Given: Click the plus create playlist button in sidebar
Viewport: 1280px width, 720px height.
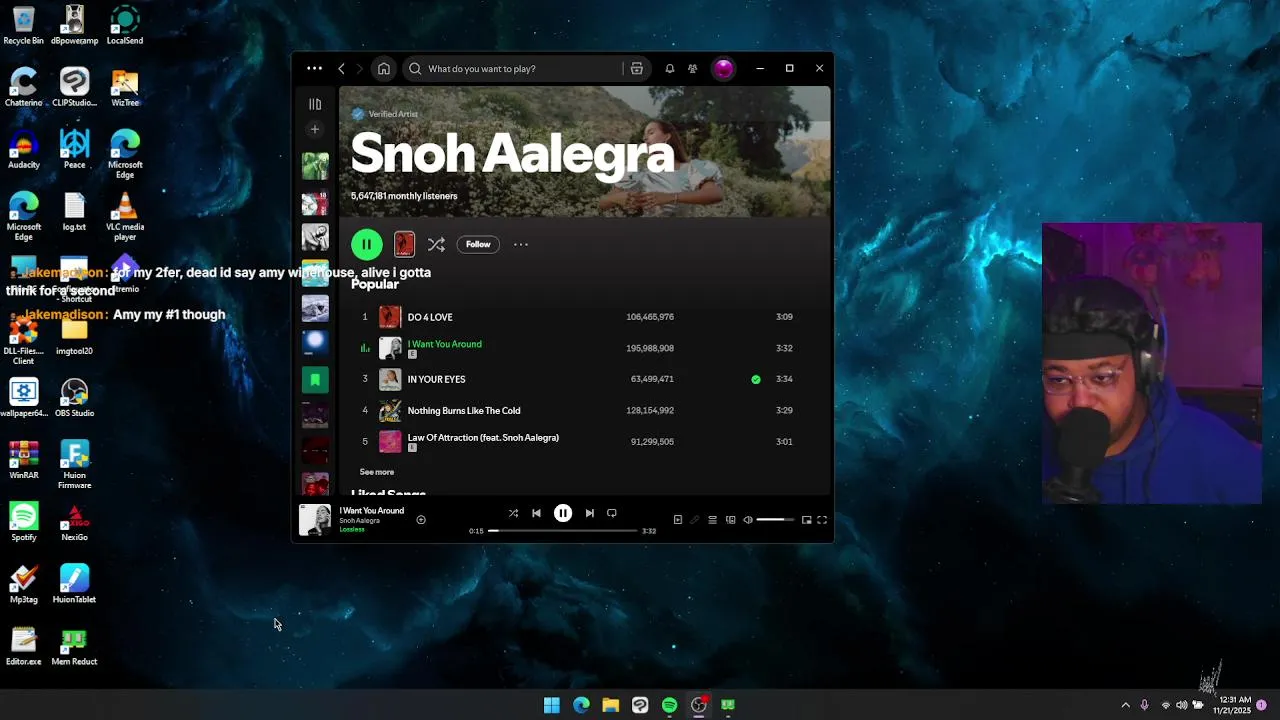Looking at the screenshot, I should point(315,129).
